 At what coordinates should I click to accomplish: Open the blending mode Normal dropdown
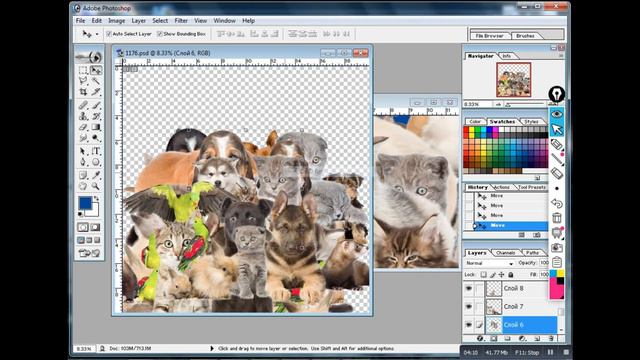[x=489, y=263]
